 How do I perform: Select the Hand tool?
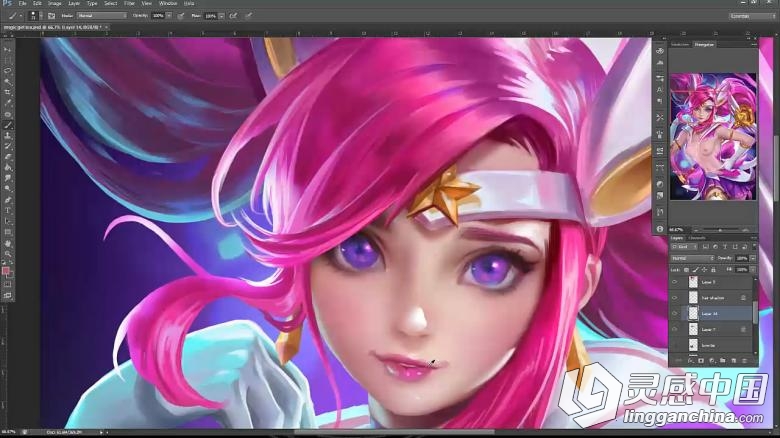7,243
